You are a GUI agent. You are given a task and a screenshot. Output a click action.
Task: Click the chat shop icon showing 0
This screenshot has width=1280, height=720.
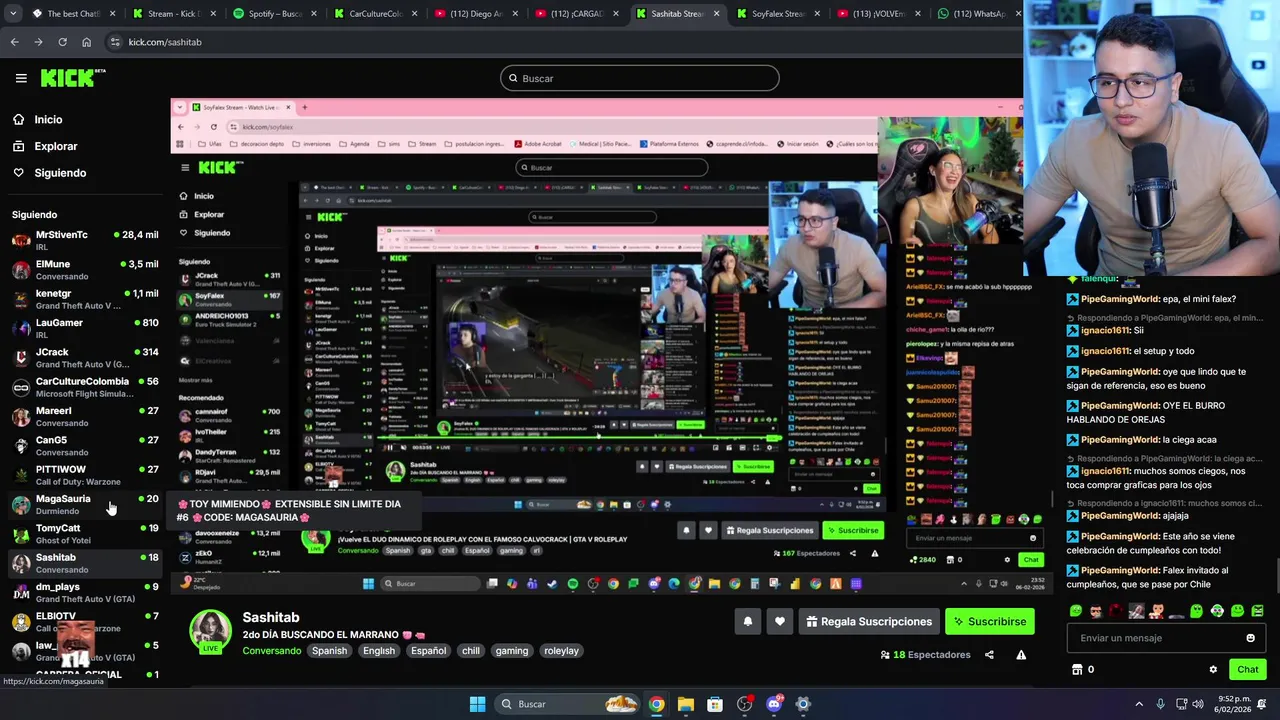(1083, 670)
